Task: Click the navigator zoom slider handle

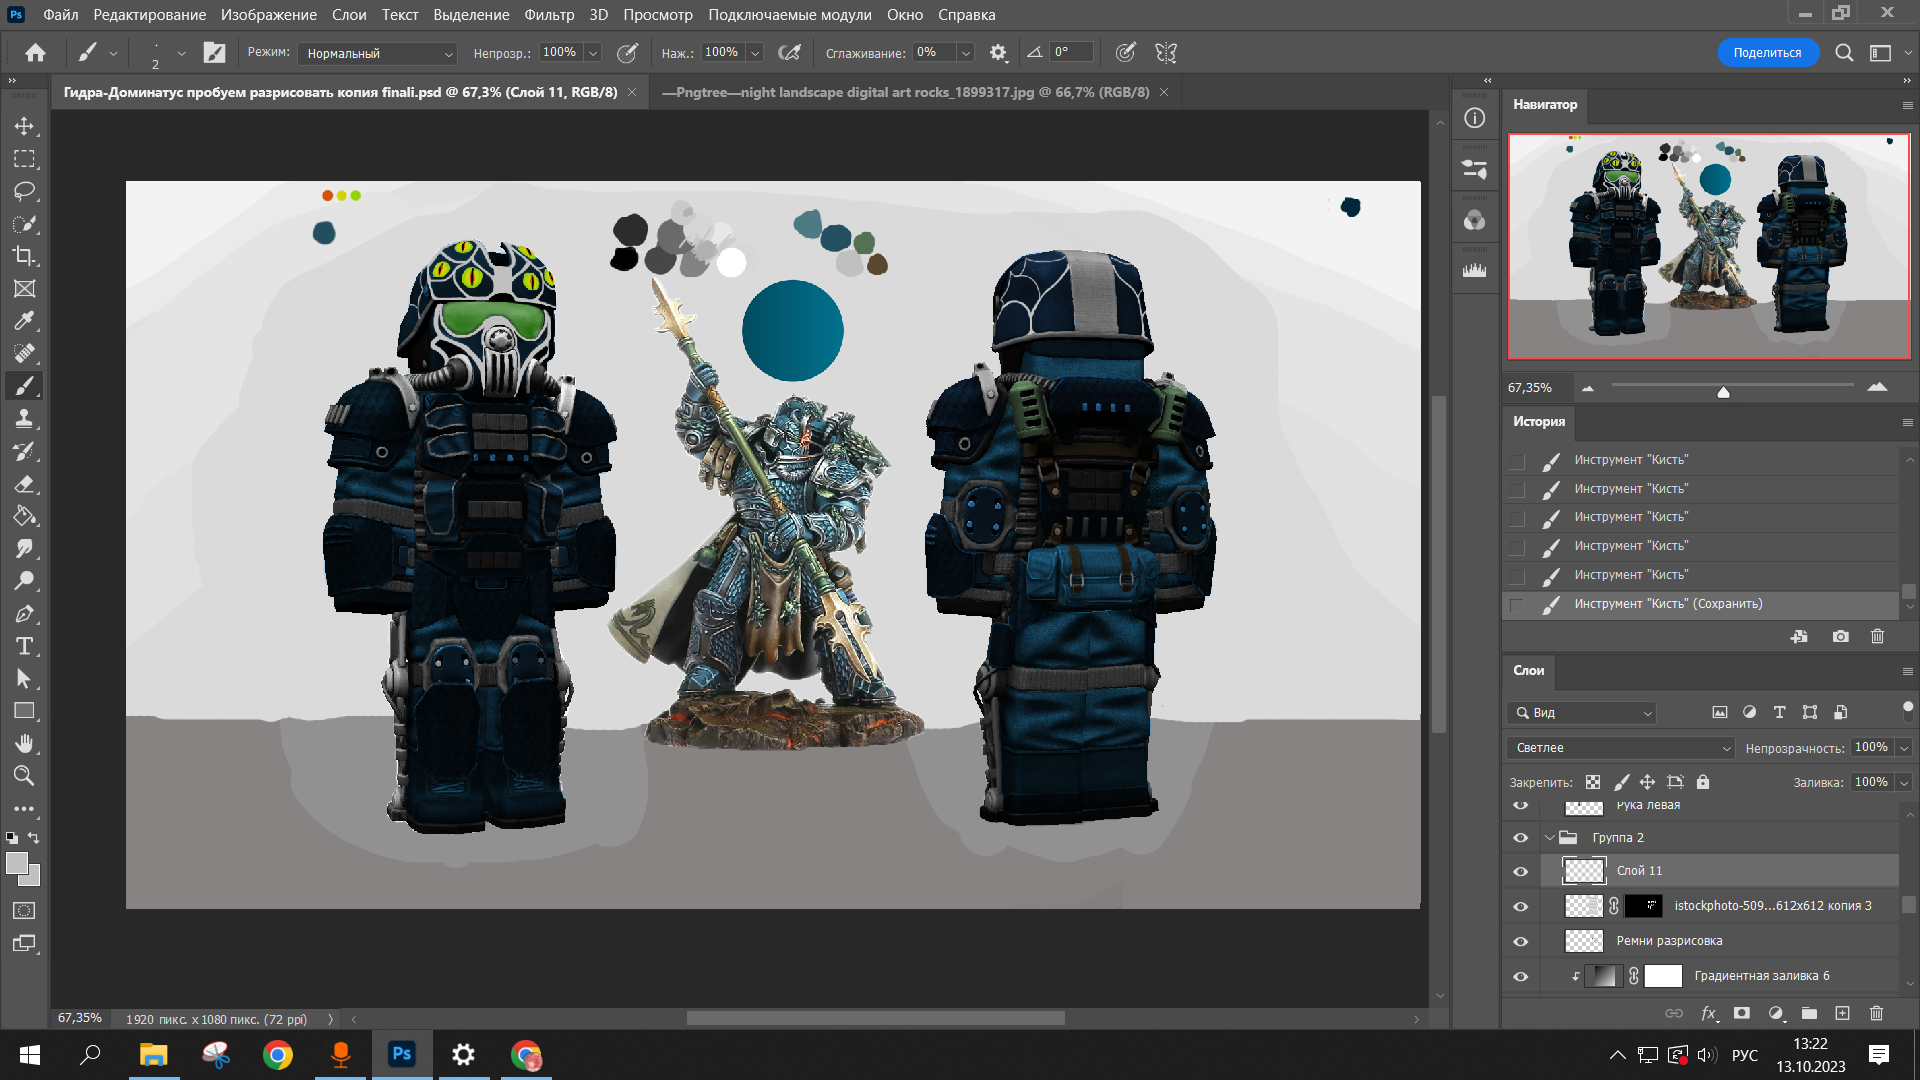Action: [1723, 392]
